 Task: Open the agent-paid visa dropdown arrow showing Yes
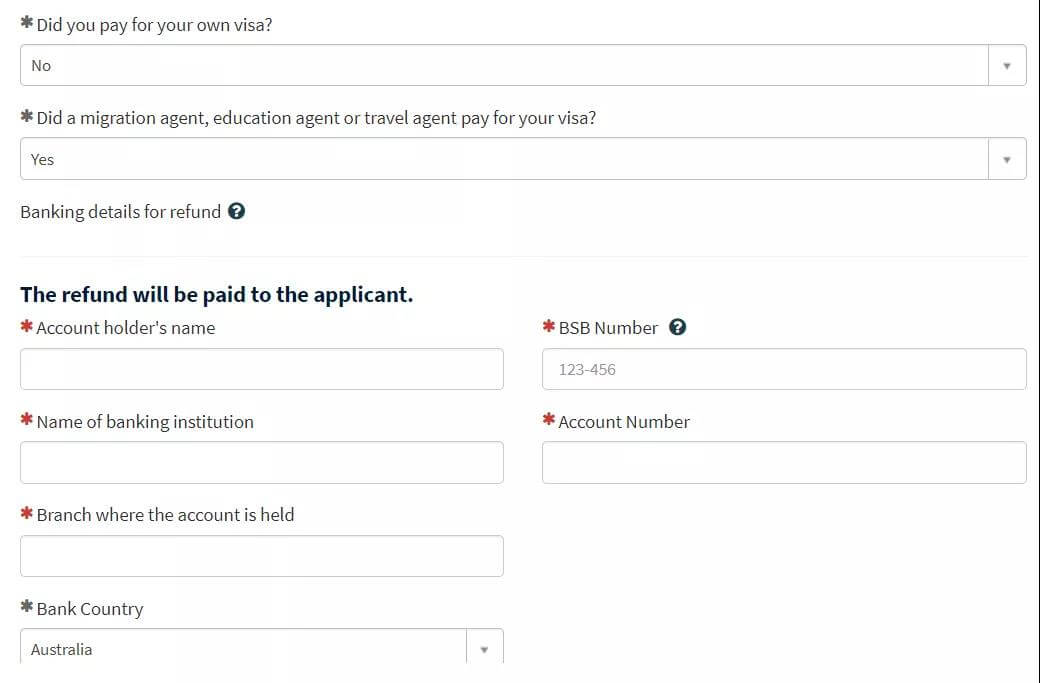coord(1007,159)
